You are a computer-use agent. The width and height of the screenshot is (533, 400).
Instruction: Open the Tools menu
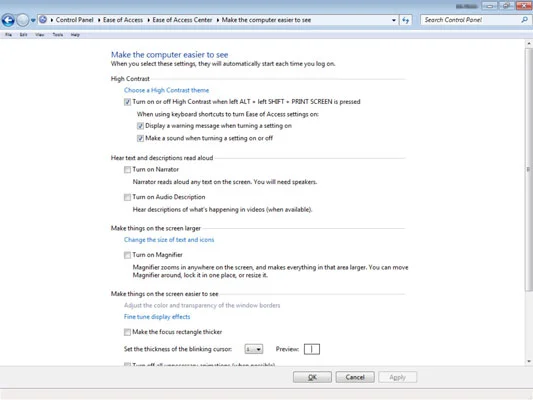[57, 35]
